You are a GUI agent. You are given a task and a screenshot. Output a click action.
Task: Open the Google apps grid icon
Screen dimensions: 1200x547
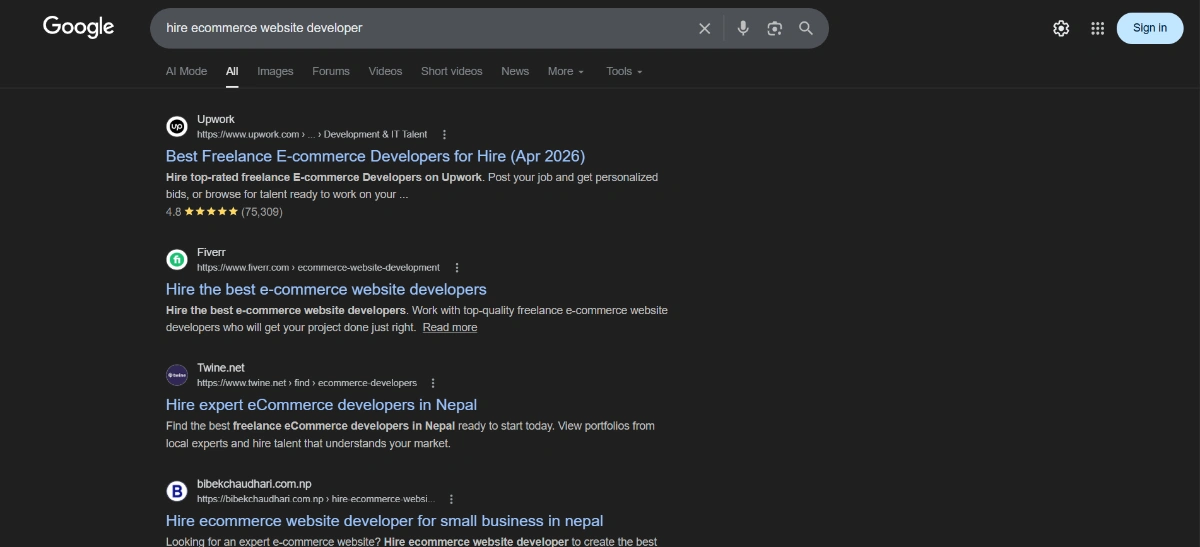click(x=1097, y=28)
